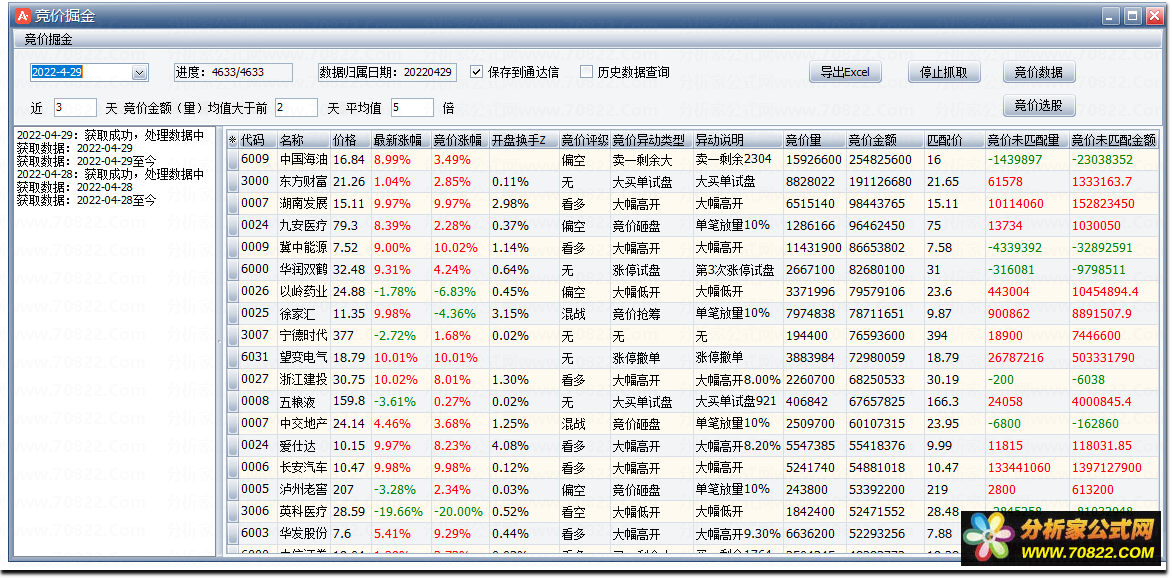Select the 英科医疗 name cell
The width and height of the screenshot is (1172, 578).
tap(303, 511)
